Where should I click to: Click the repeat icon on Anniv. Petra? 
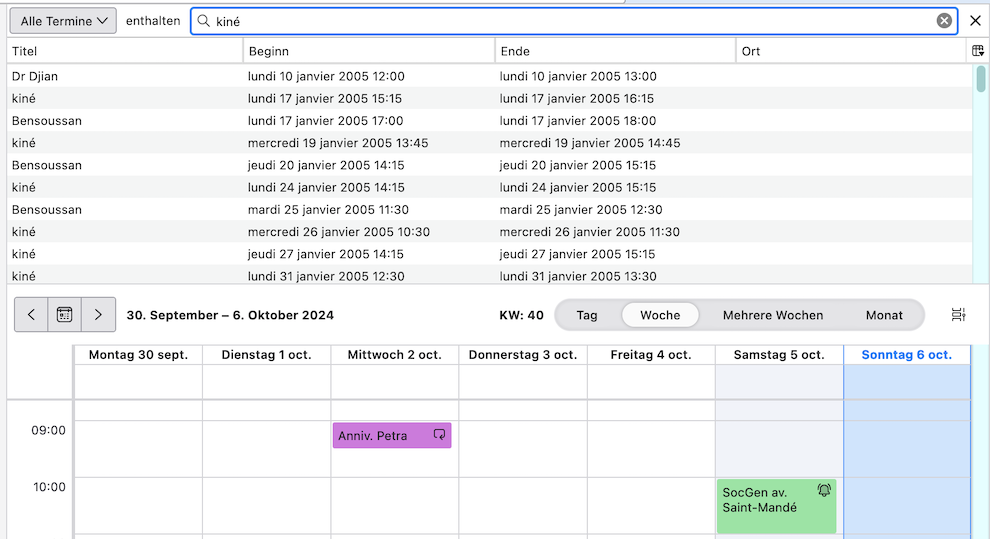pyautogui.click(x=438, y=435)
